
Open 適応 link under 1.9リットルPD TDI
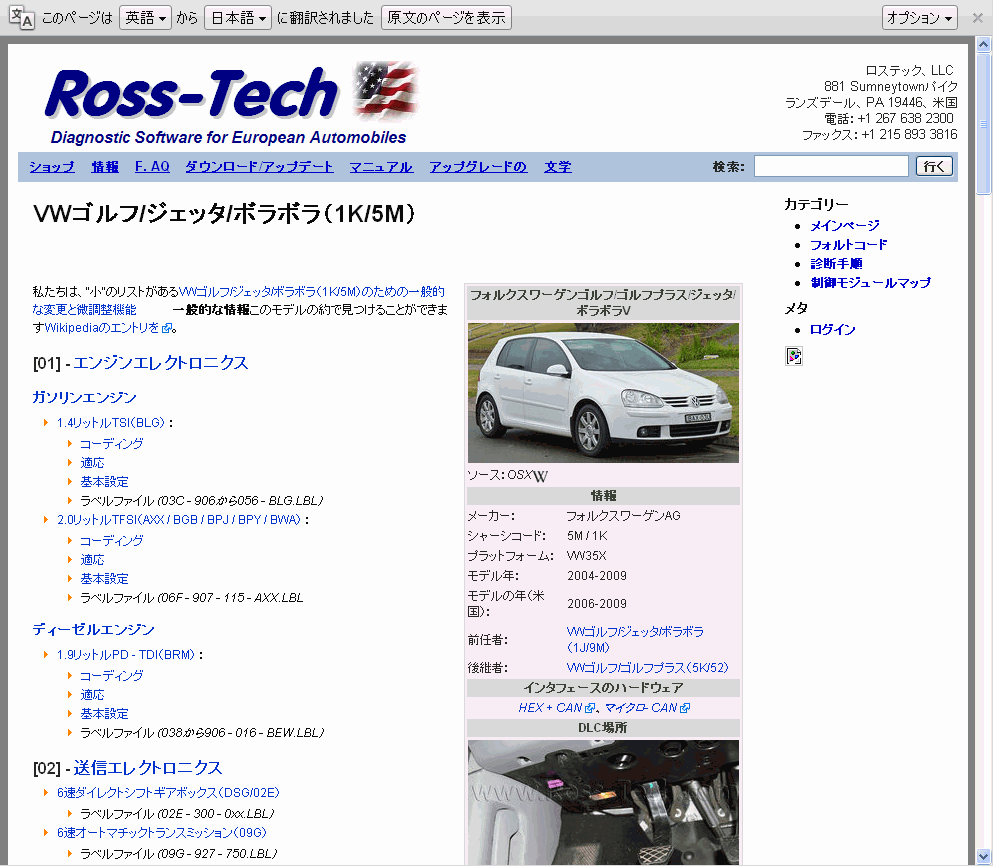pyautogui.click(x=92, y=694)
